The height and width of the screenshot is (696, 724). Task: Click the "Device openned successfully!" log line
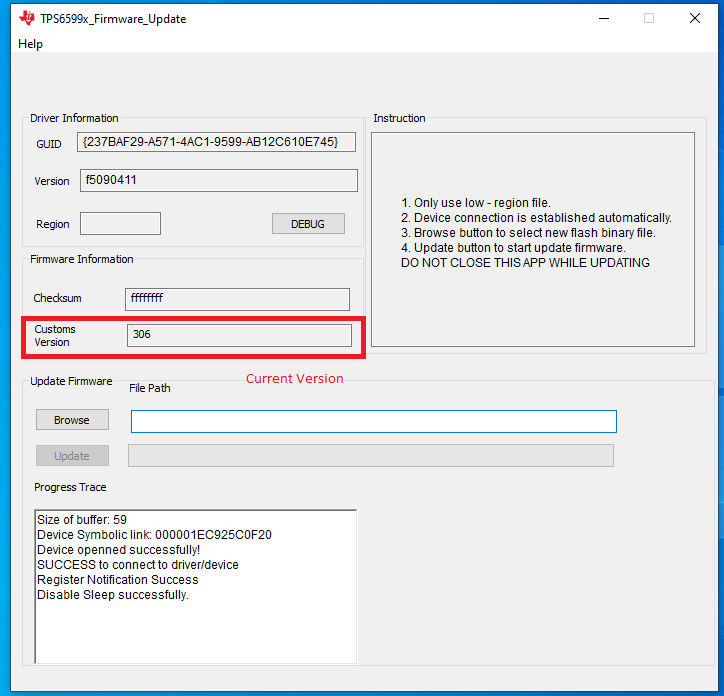pos(118,550)
